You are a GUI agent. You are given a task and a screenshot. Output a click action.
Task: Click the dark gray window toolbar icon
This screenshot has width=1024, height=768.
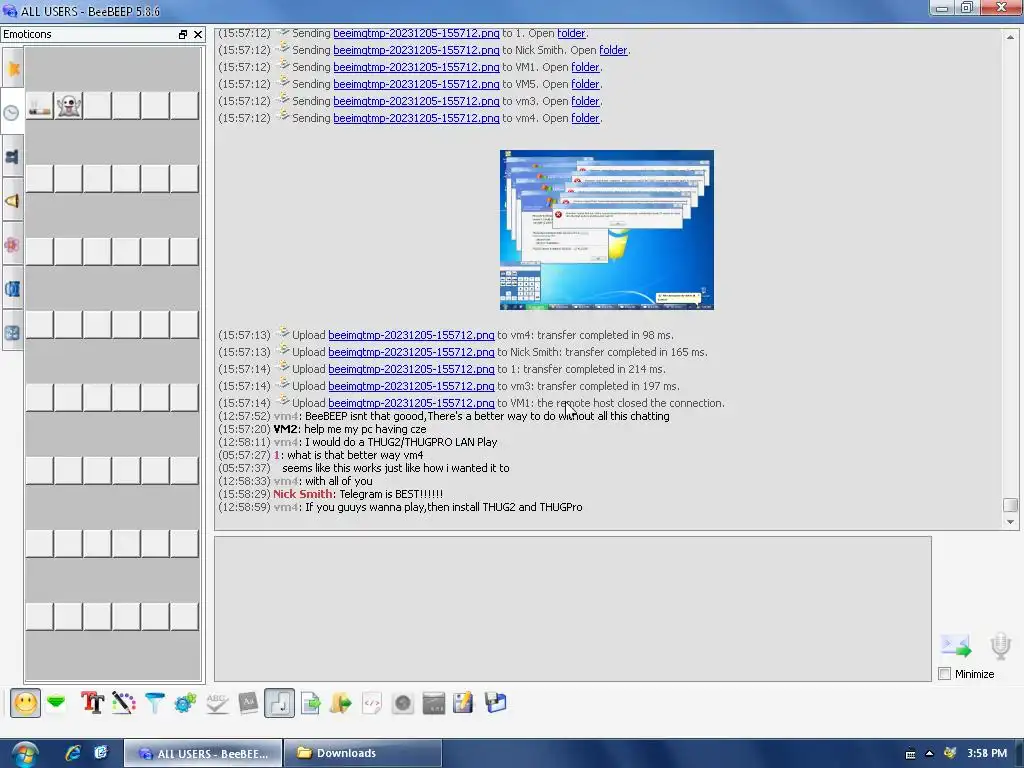pyautogui.click(x=434, y=703)
